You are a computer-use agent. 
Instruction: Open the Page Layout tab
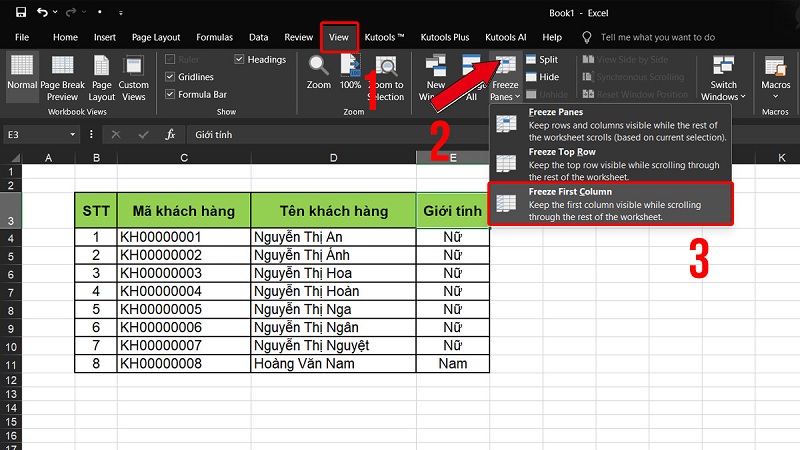156,37
